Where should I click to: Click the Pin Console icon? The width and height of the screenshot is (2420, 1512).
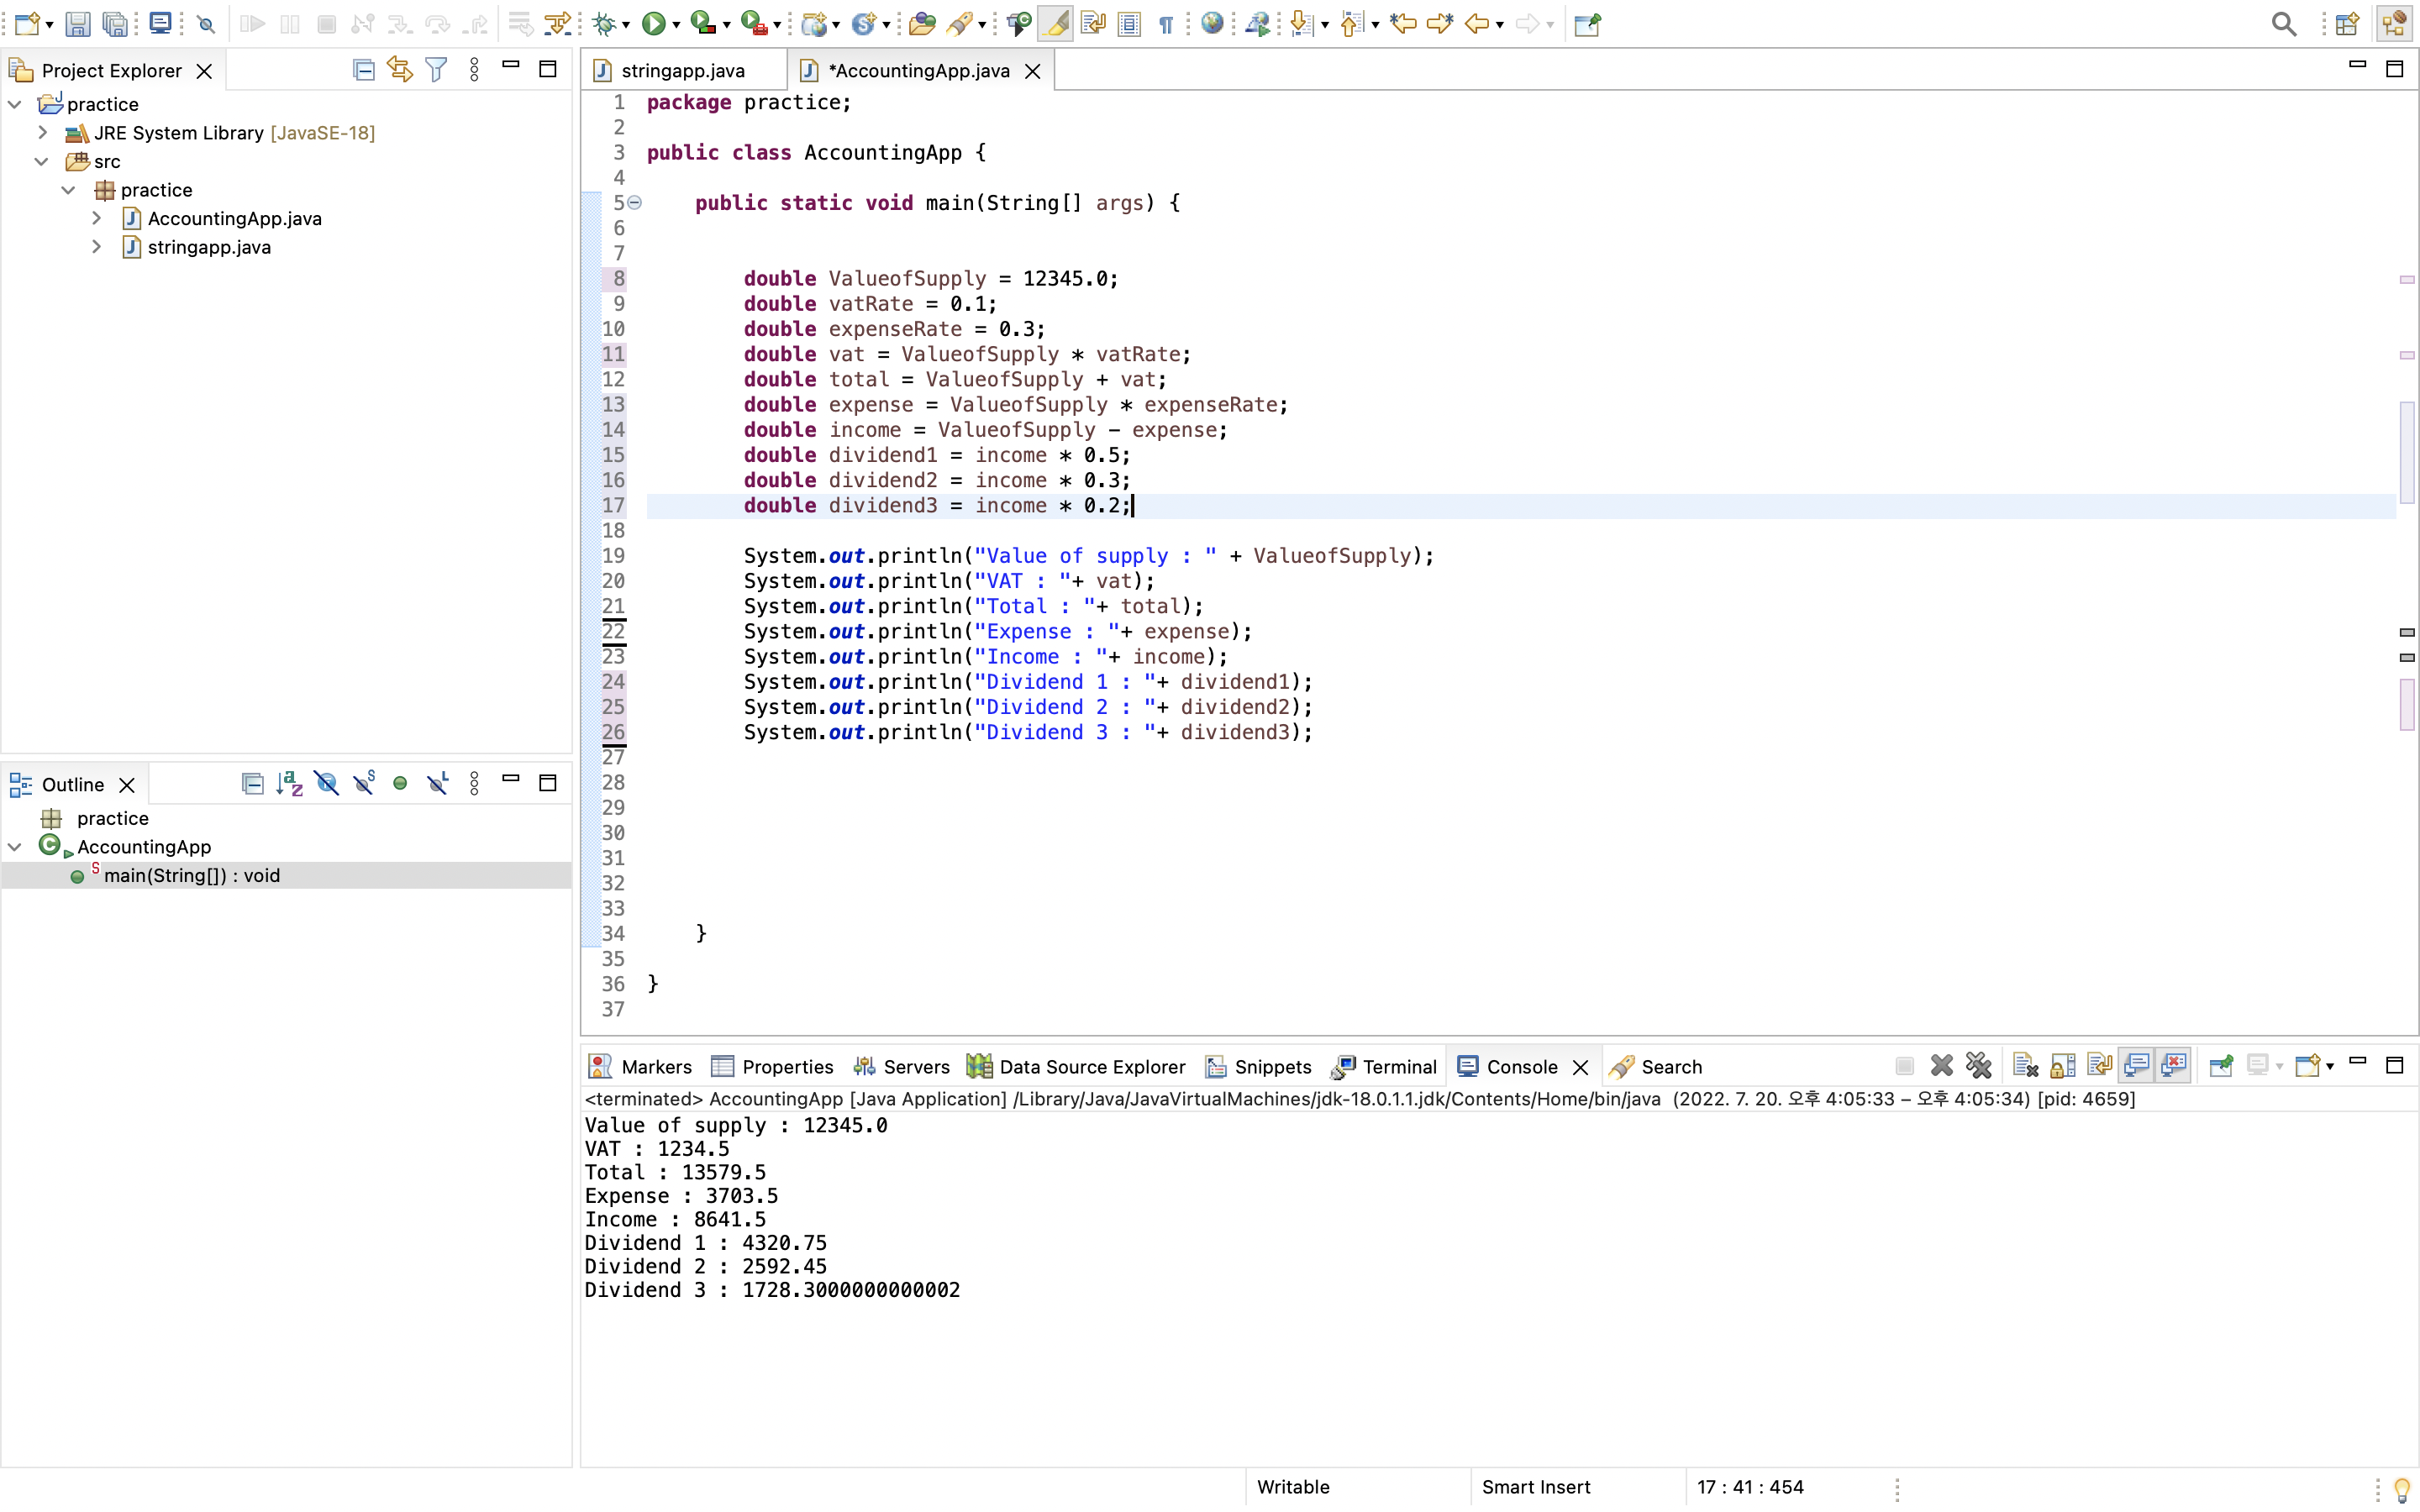point(2220,1066)
